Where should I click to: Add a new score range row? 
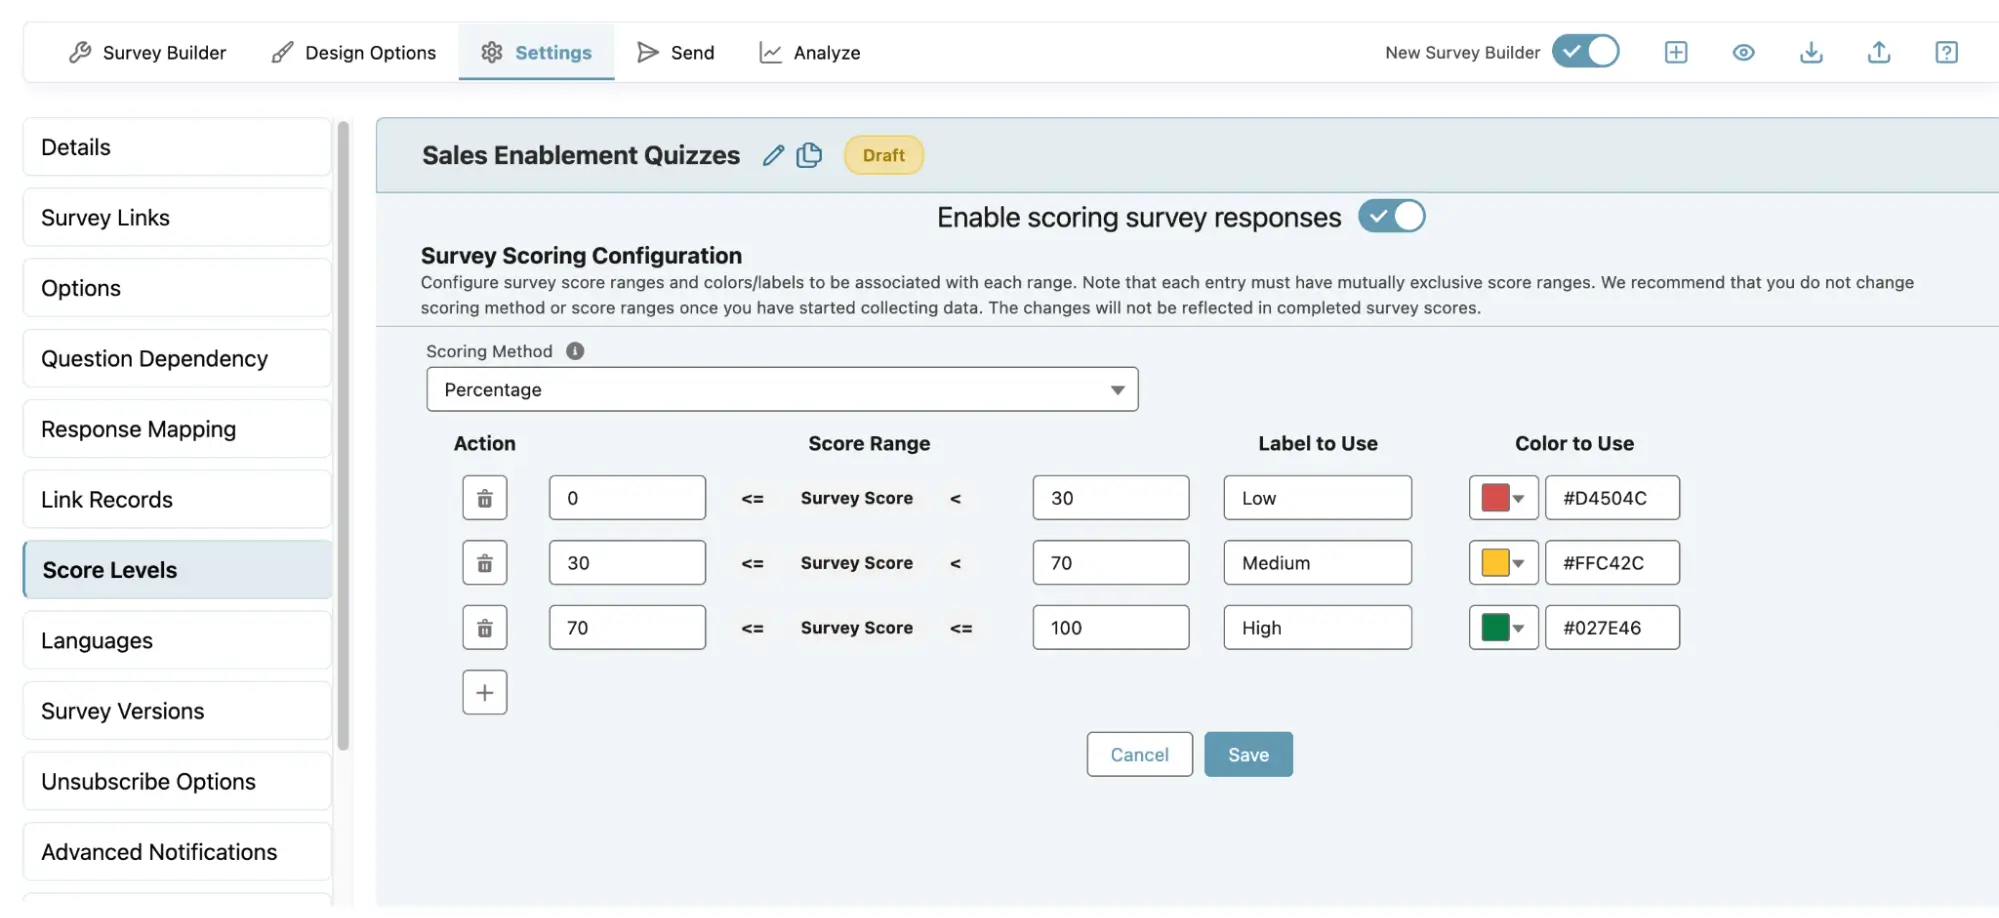(x=485, y=693)
